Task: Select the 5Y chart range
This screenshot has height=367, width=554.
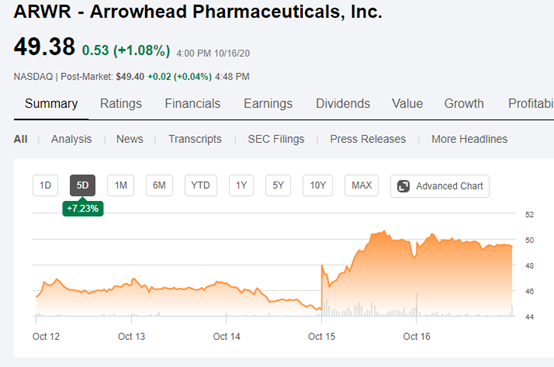Action: (278, 185)
